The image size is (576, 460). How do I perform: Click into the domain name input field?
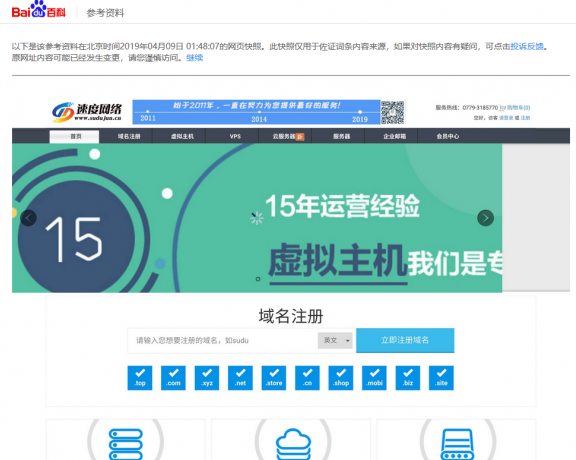tap(223, 341)
